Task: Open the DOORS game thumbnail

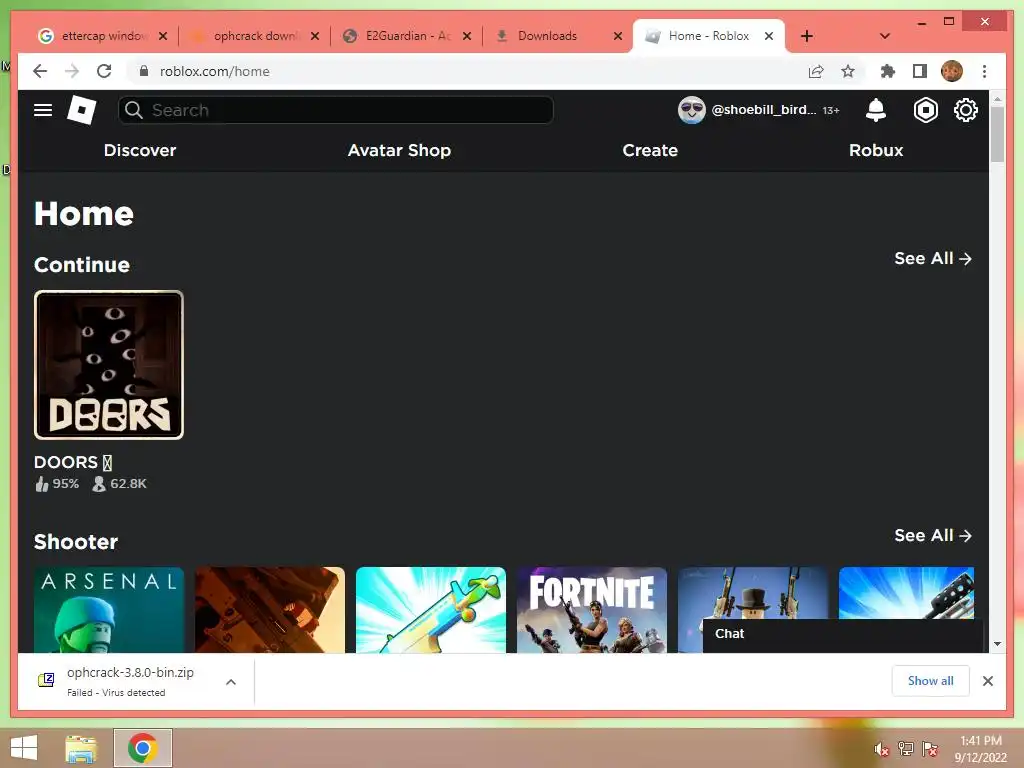Action: (109, 365)
